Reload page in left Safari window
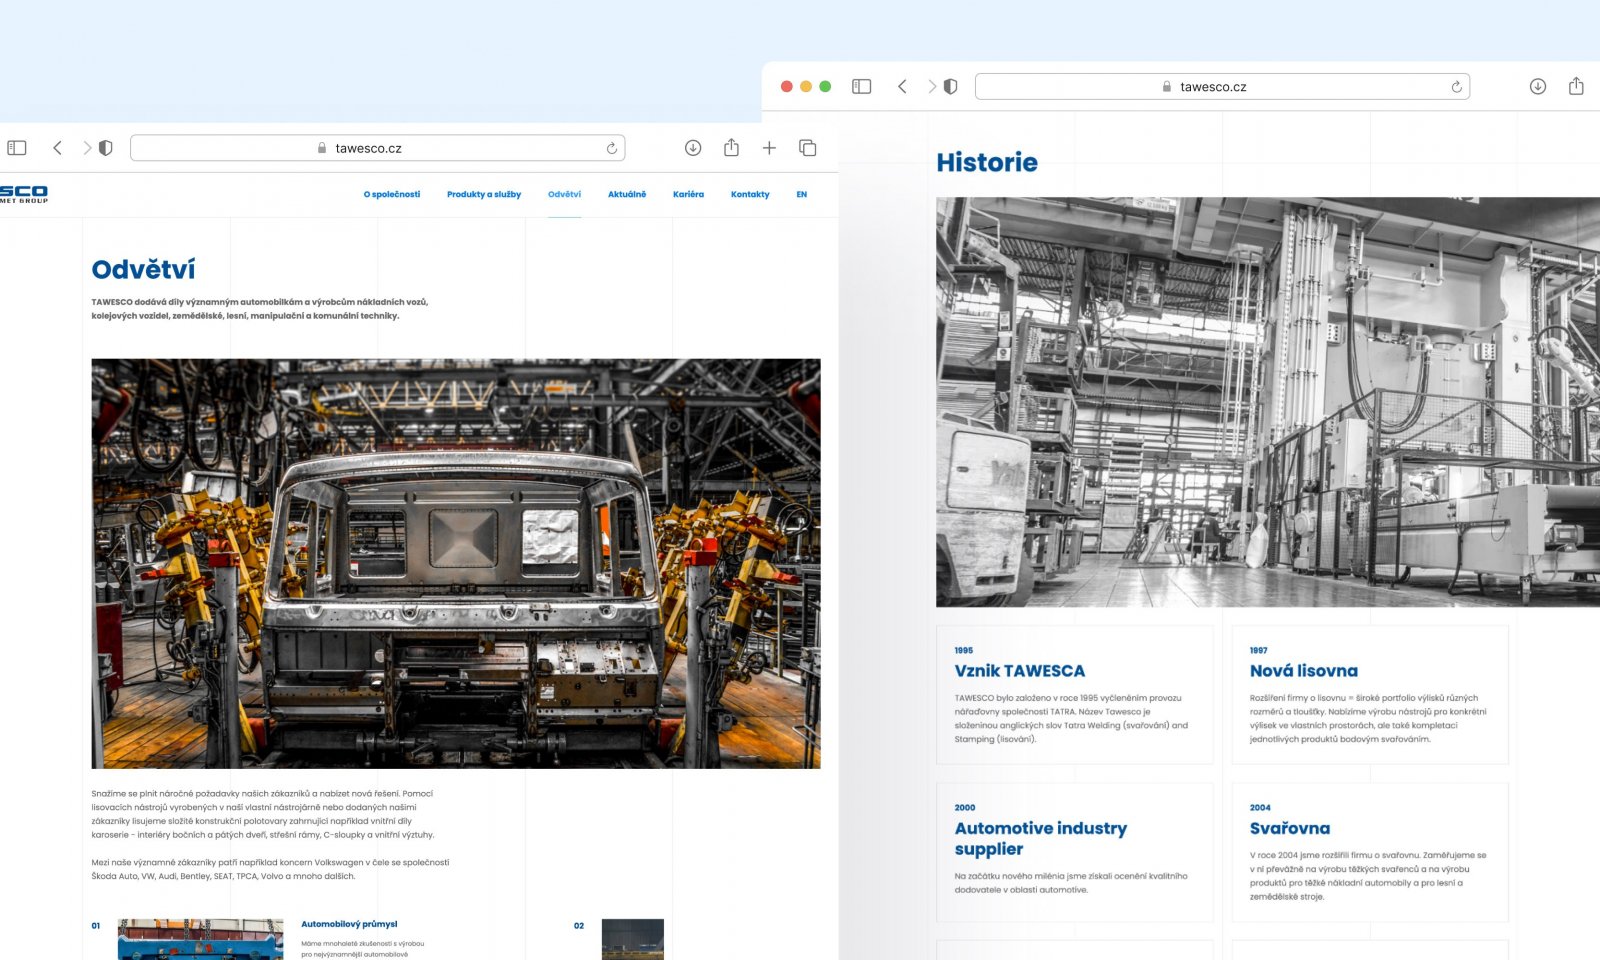 coord(611,148)
